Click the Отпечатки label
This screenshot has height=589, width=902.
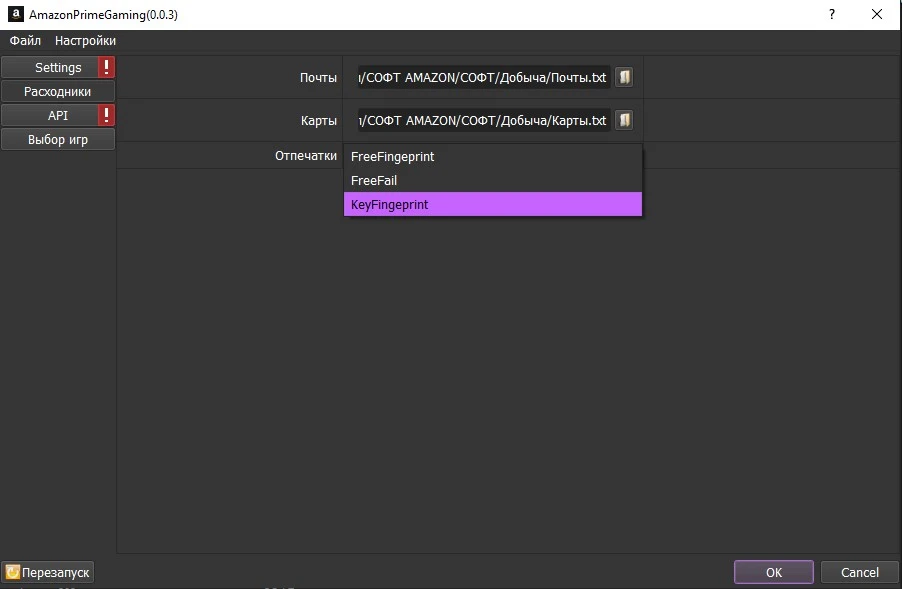click(306, 156)
